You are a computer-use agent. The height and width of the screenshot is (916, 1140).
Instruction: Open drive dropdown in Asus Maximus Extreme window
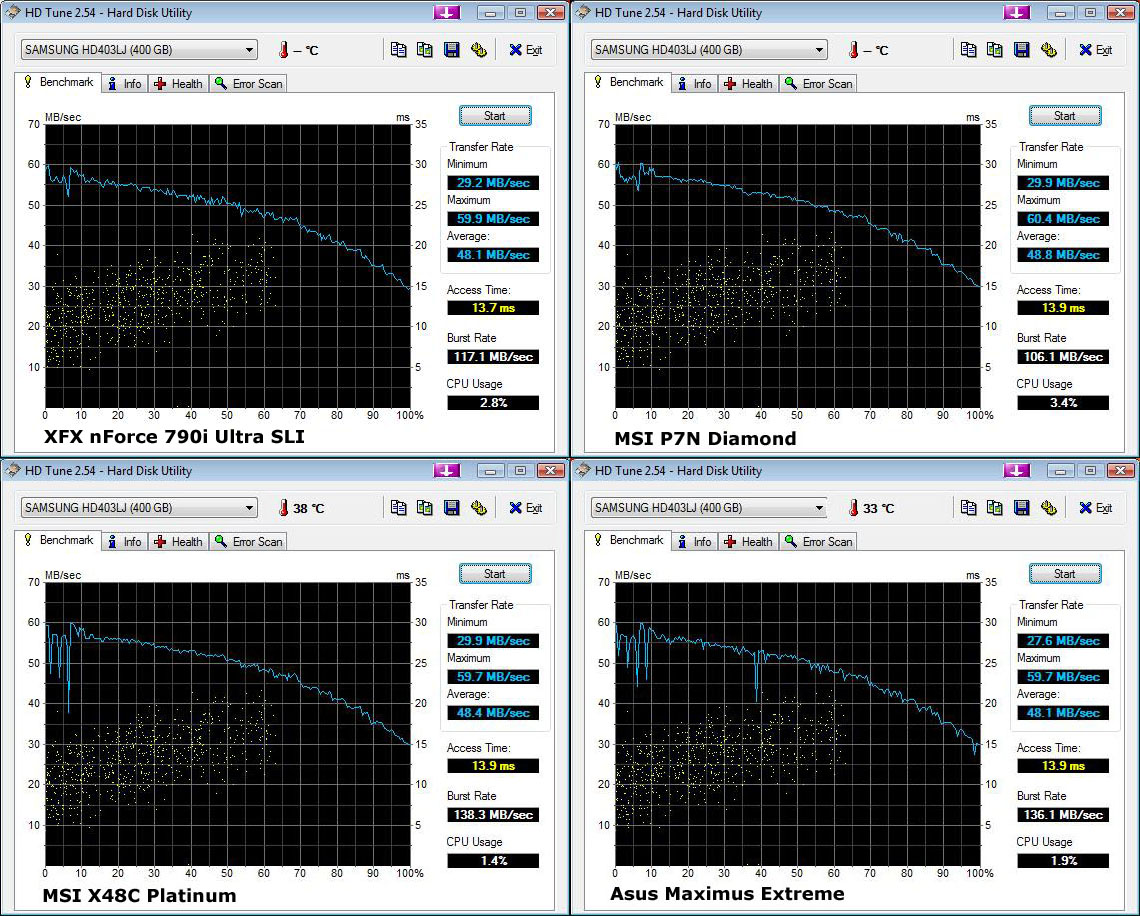[709, 507]
